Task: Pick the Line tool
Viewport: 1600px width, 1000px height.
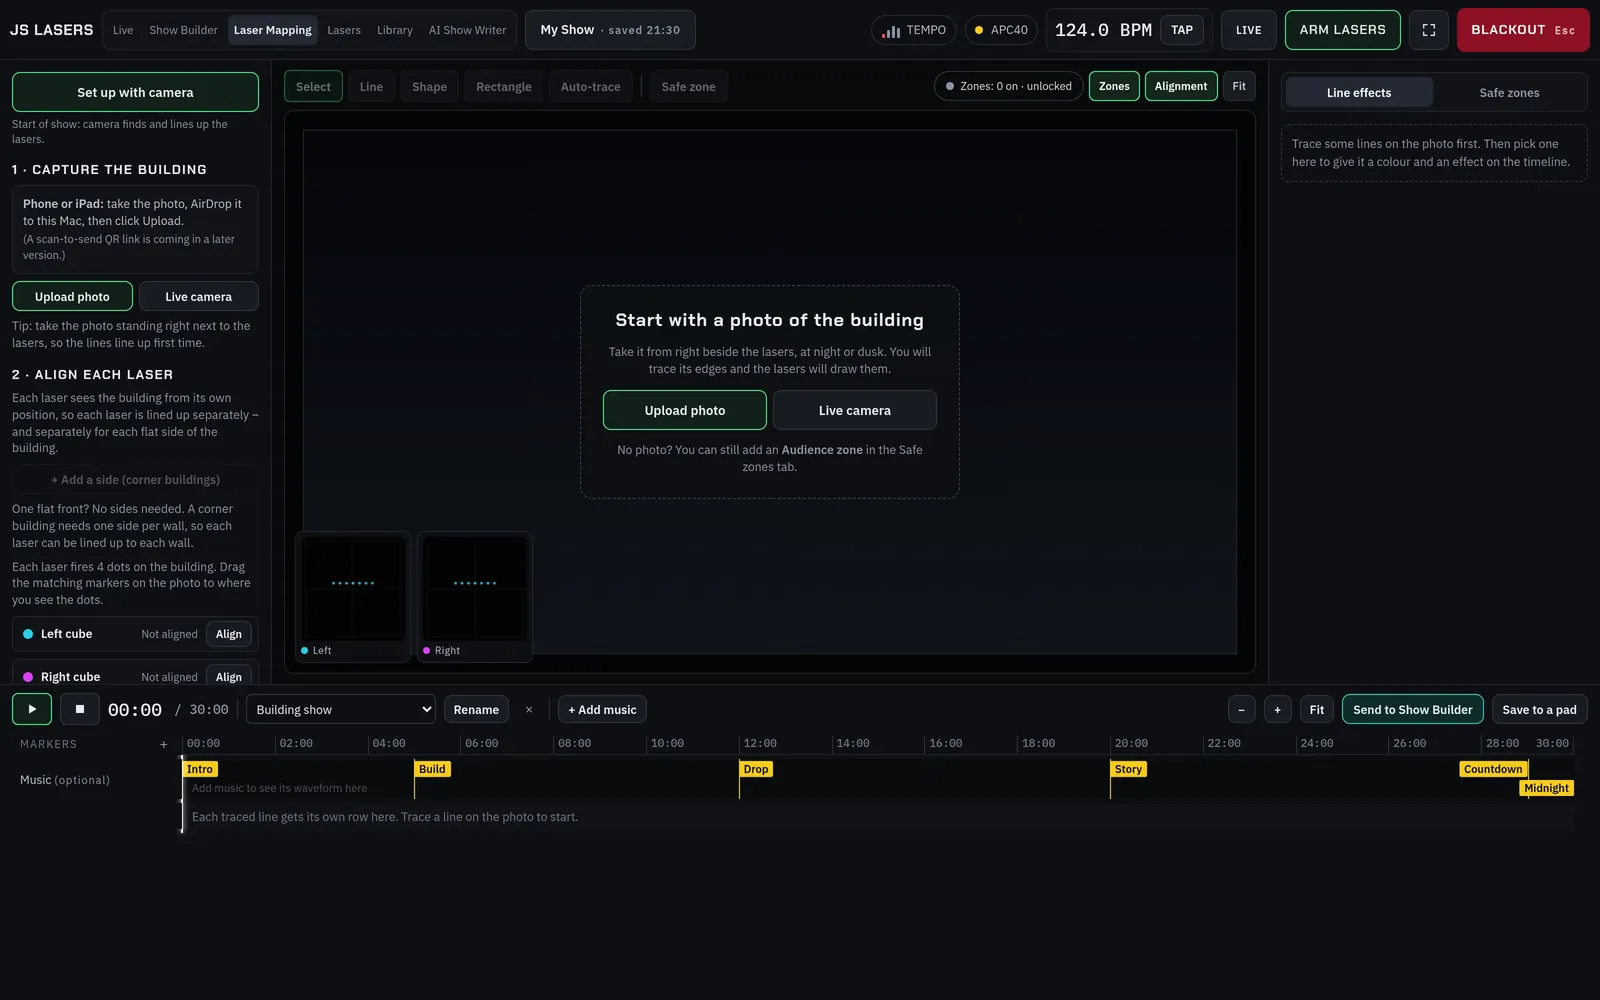Action: (x=371, y=87)
